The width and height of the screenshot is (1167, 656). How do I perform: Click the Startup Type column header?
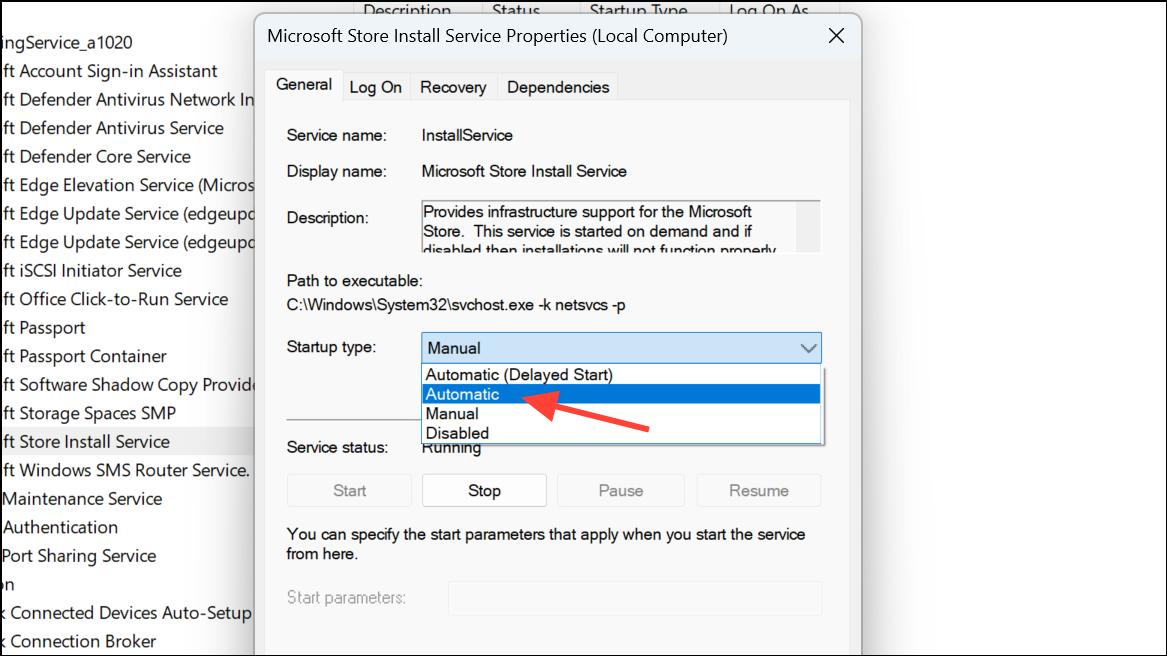click(x=639, y=9)
